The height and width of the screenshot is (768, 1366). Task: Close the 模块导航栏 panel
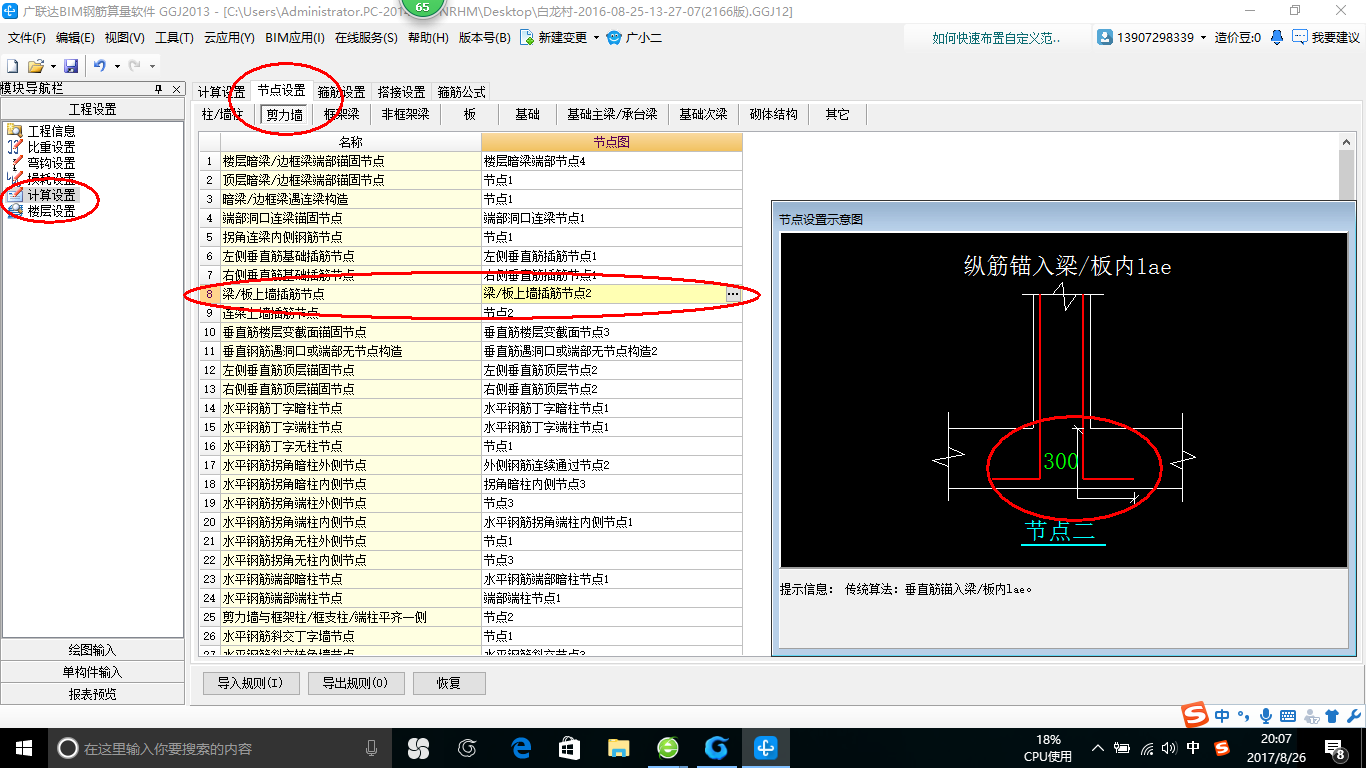click(x=176, y=89)
